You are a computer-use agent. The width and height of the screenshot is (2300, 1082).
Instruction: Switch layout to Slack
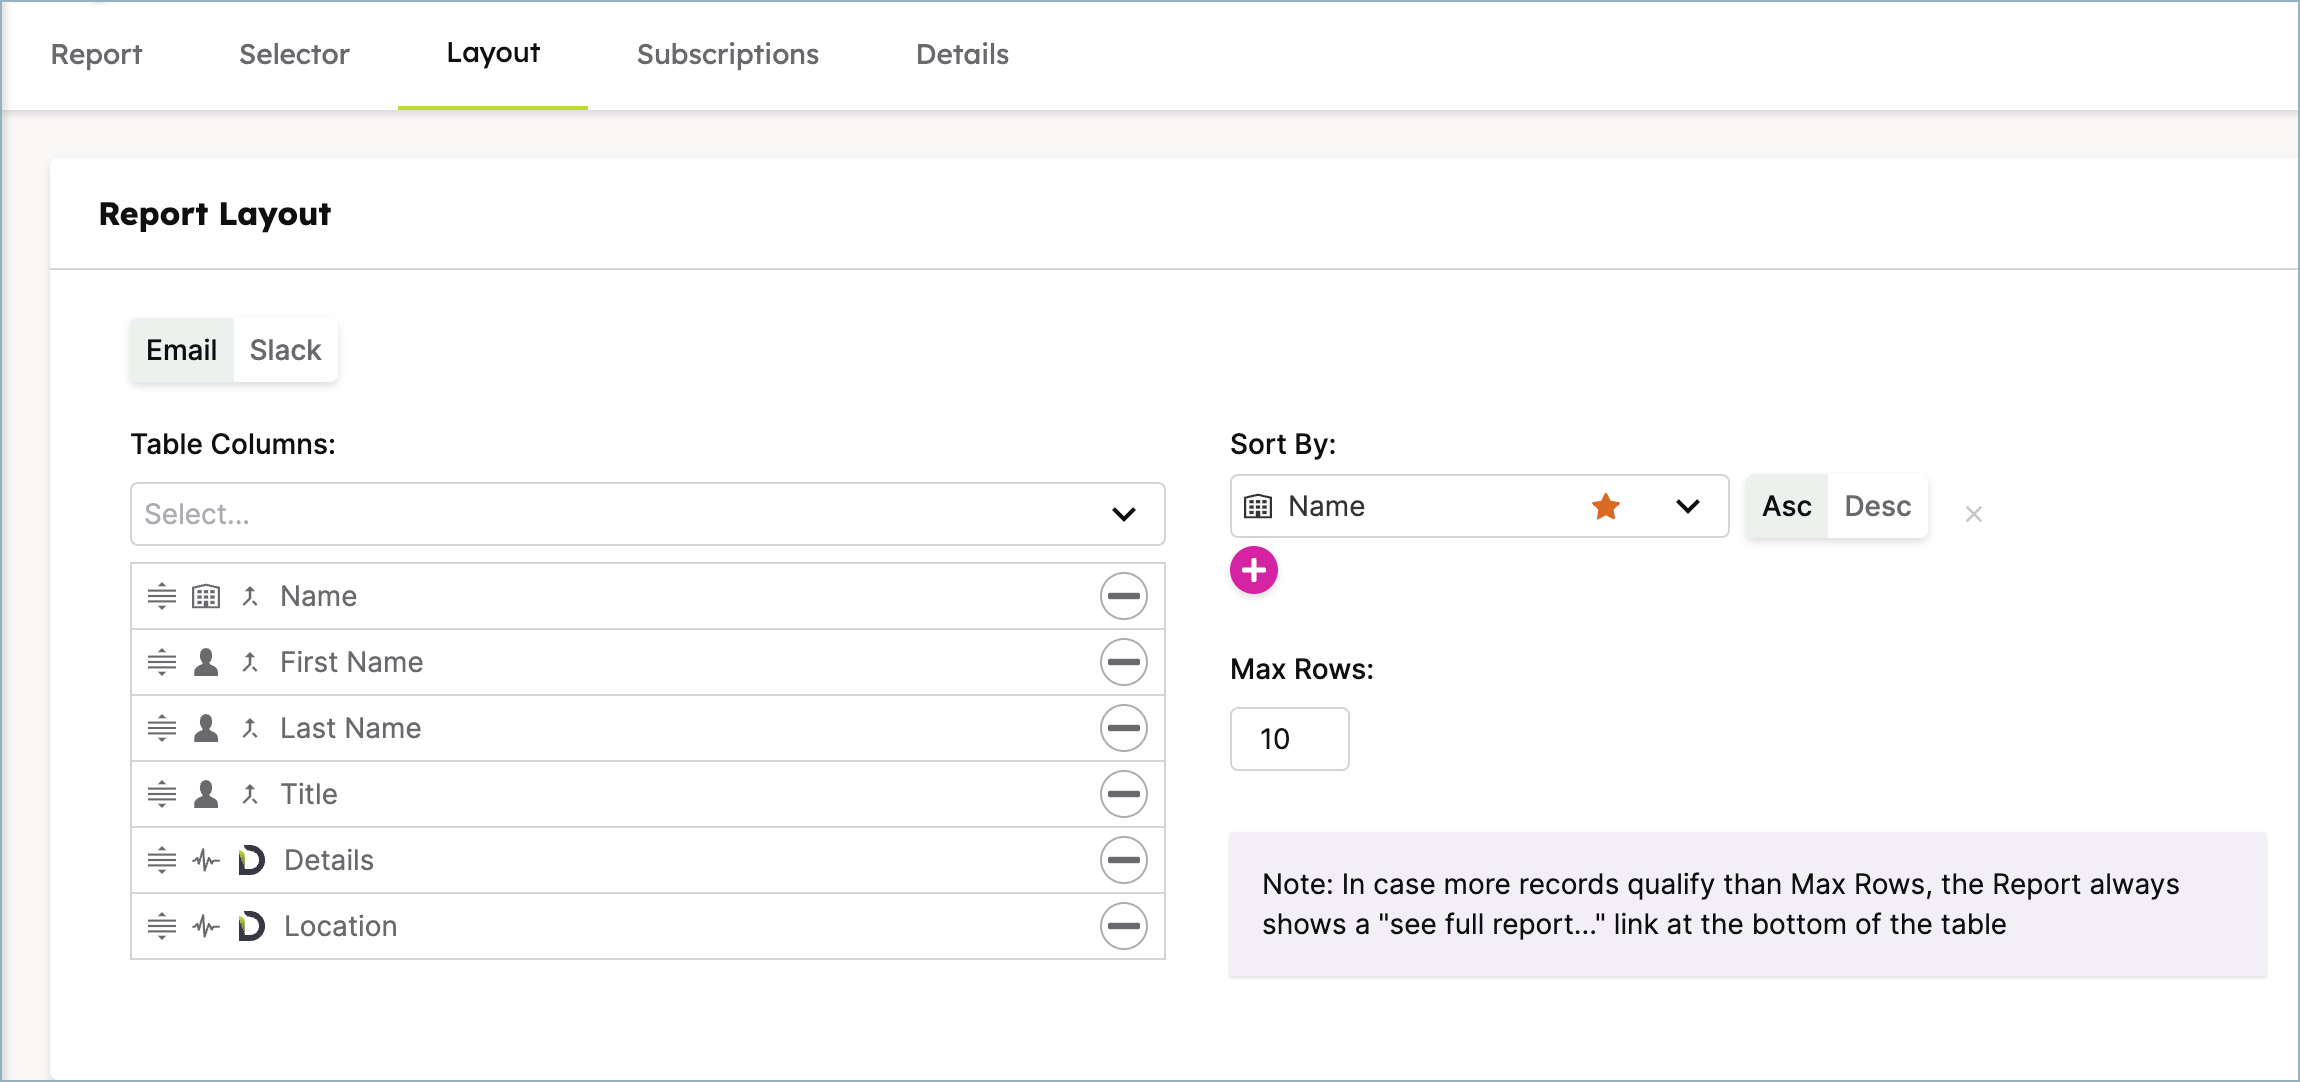point(285,350)
